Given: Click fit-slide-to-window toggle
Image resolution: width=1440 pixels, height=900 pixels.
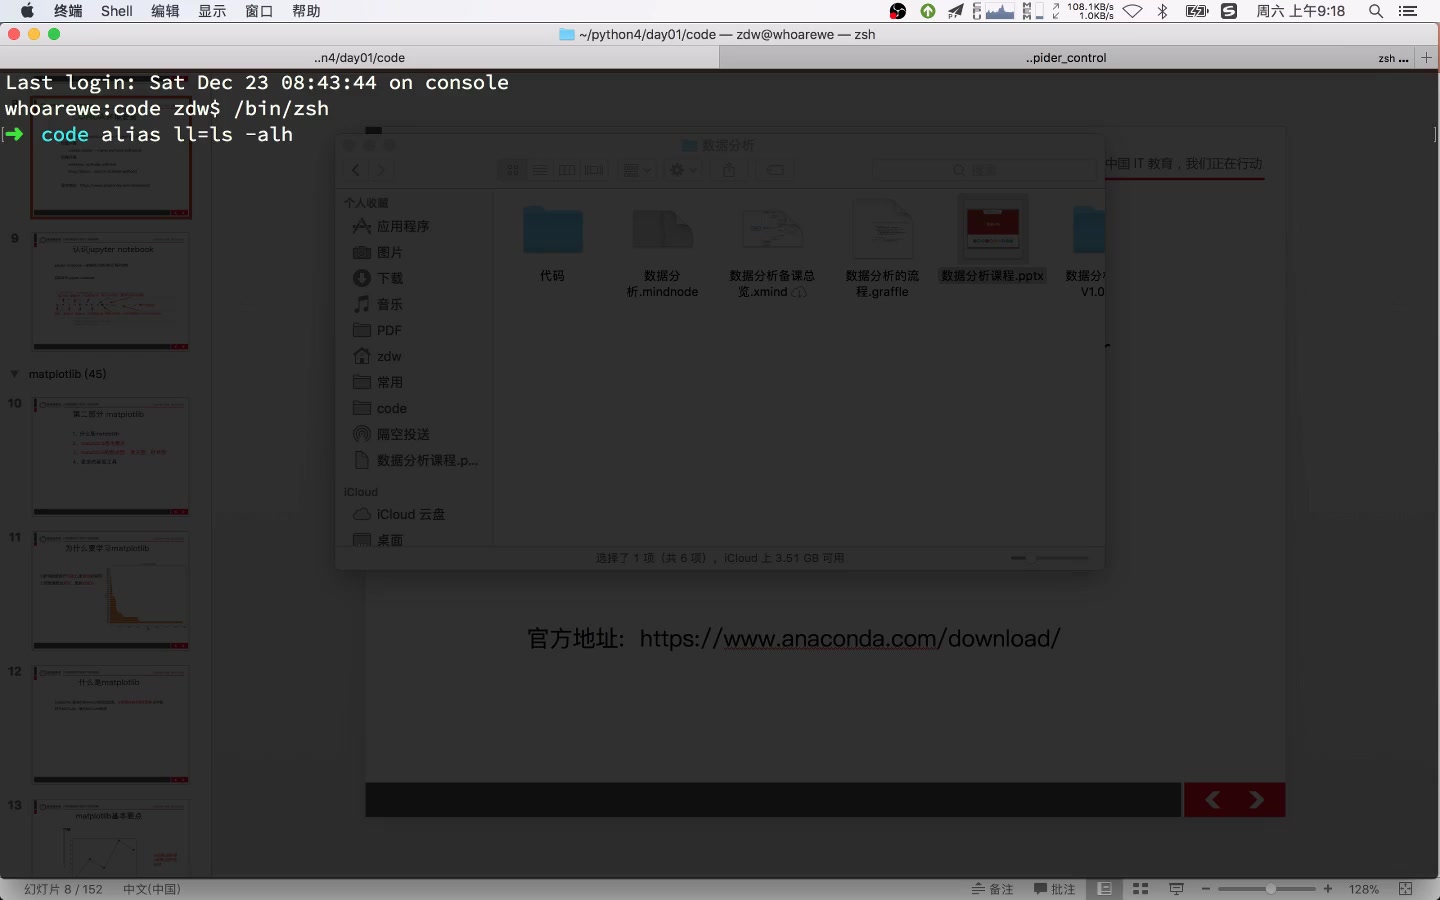Looking at the screenshot, I should pos(1403,888).
